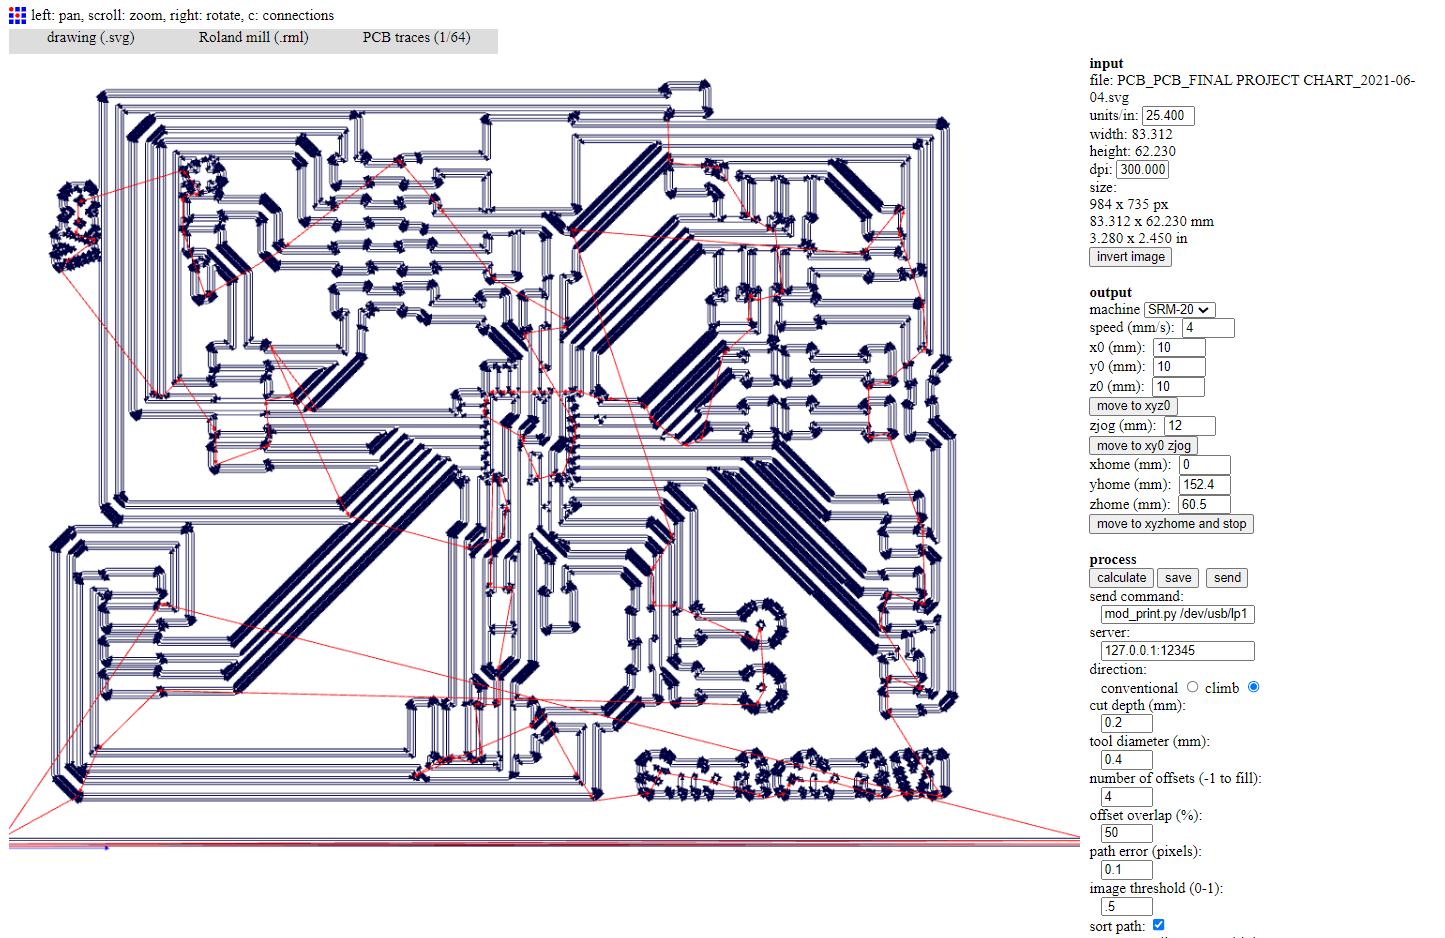The image size is (1445, 938).
Task: Click the cut depth (mm) field
Action: [x=1127, y=723]
